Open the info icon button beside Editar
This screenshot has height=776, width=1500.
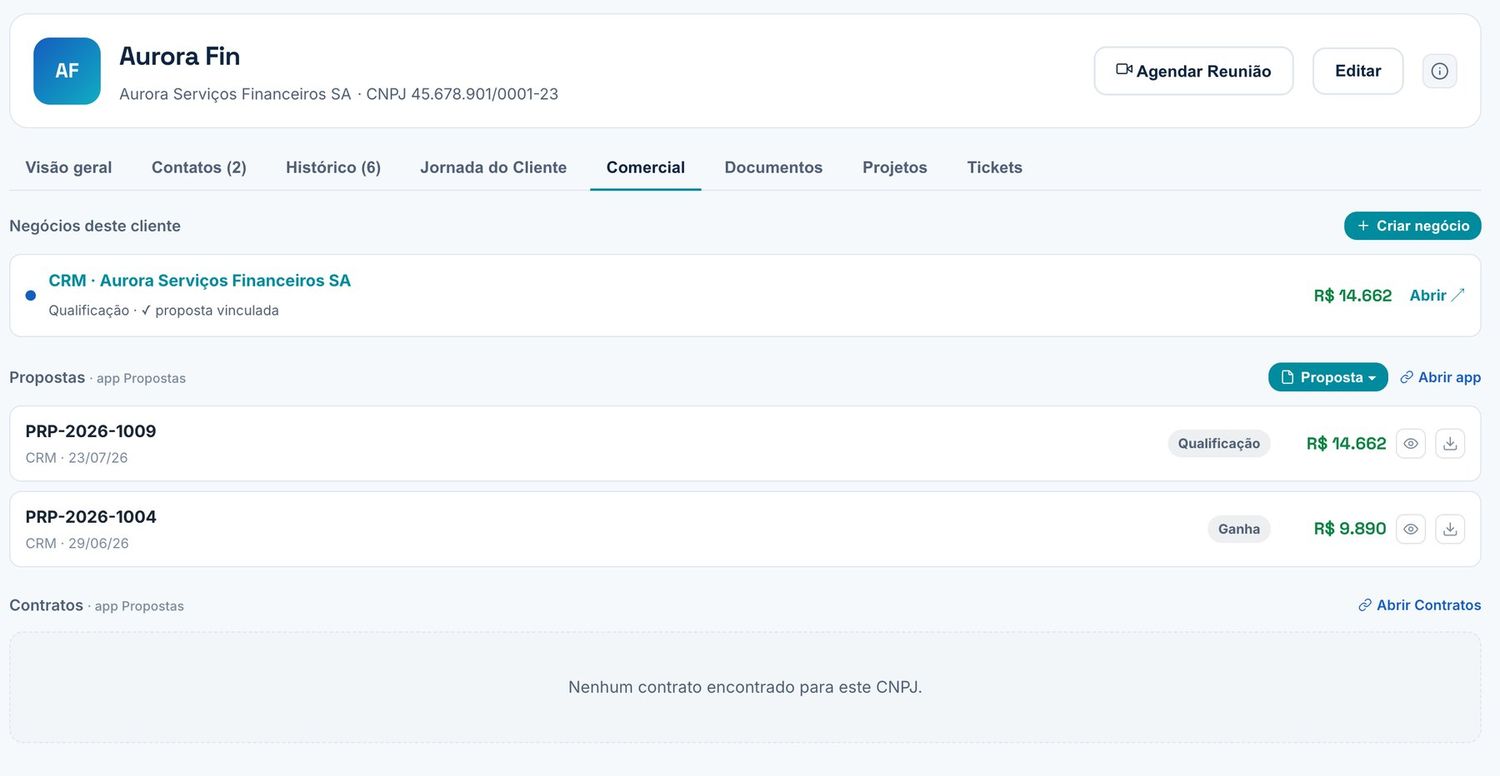coord(1440,71)
